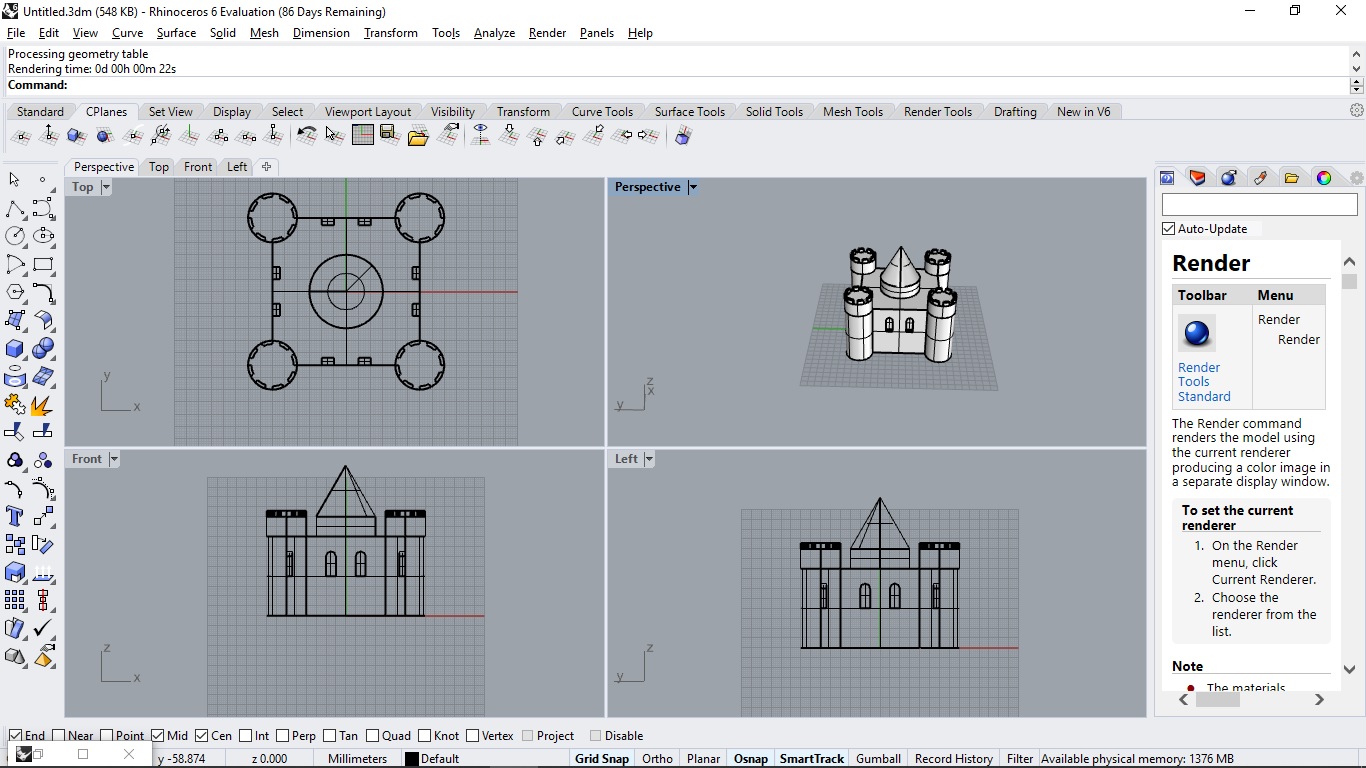Open the Perspective viewport dropdown arrow
Image resolution: width=1366 pixels, height=768 pixels.
[692, 187]
